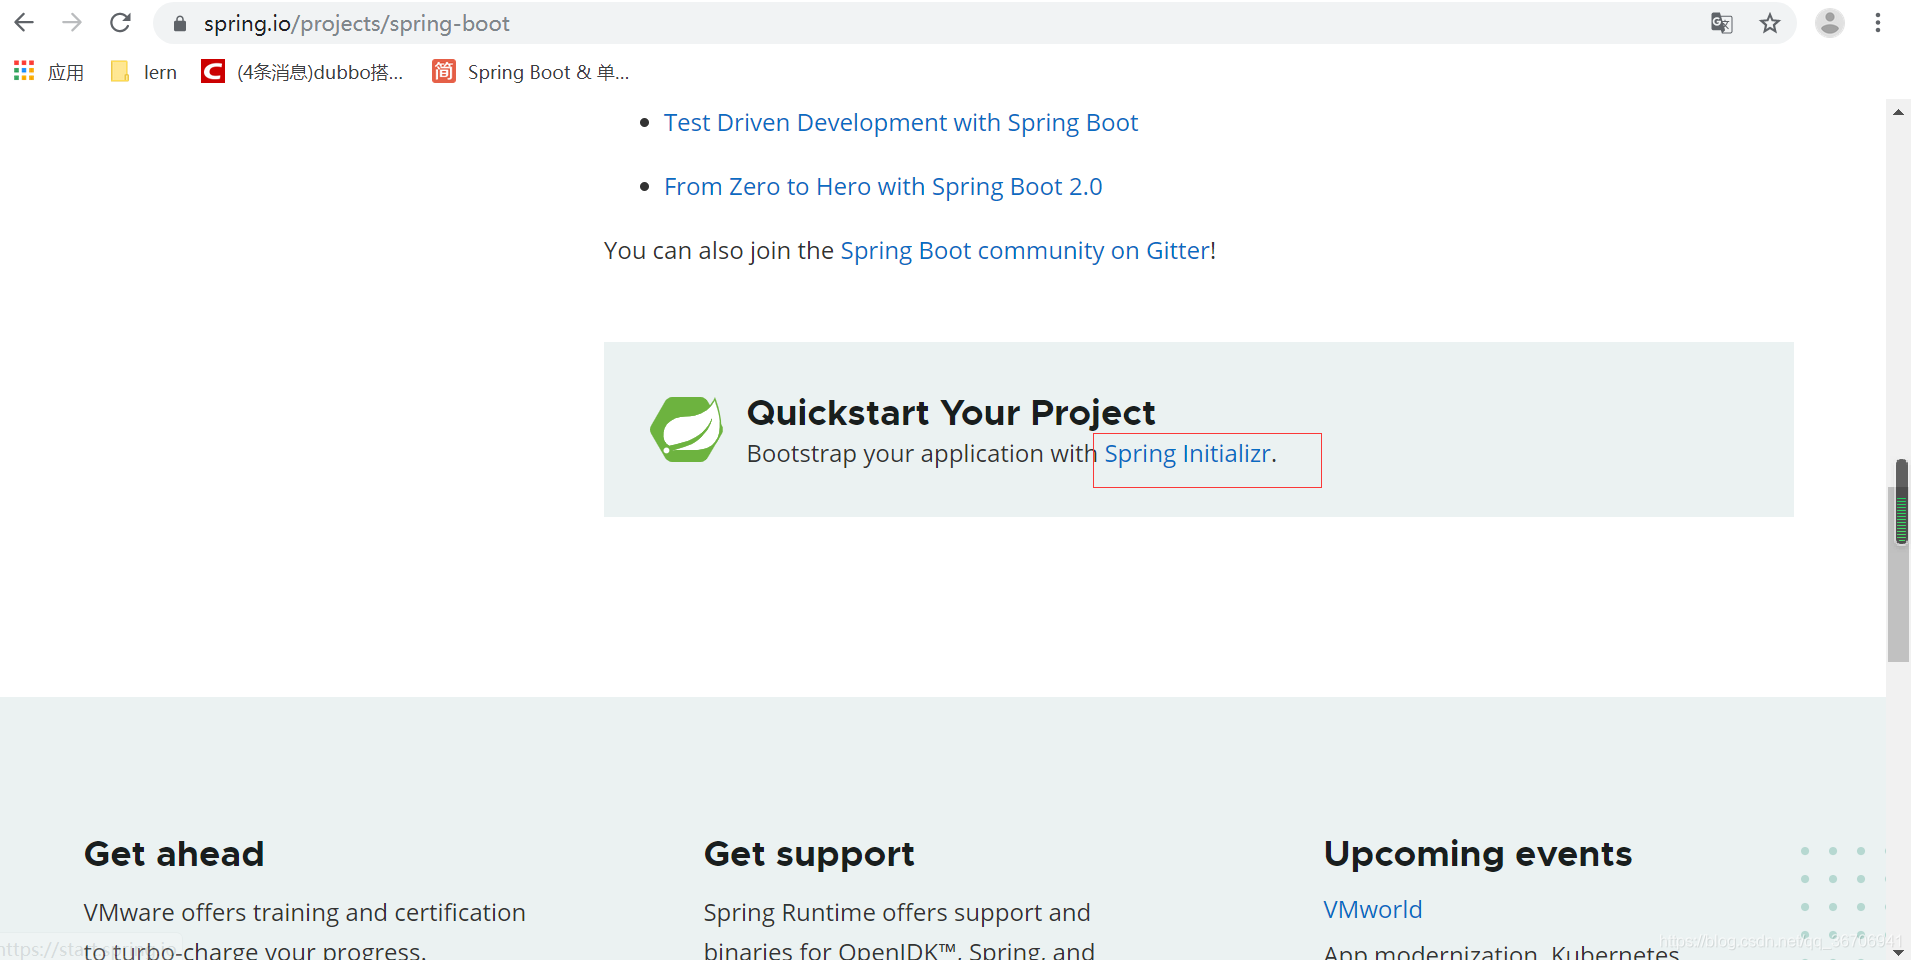The width and height of the screenshot is (1911, 960).
Task: Click the Upcoming events heading
Action: pos(1478,854)
